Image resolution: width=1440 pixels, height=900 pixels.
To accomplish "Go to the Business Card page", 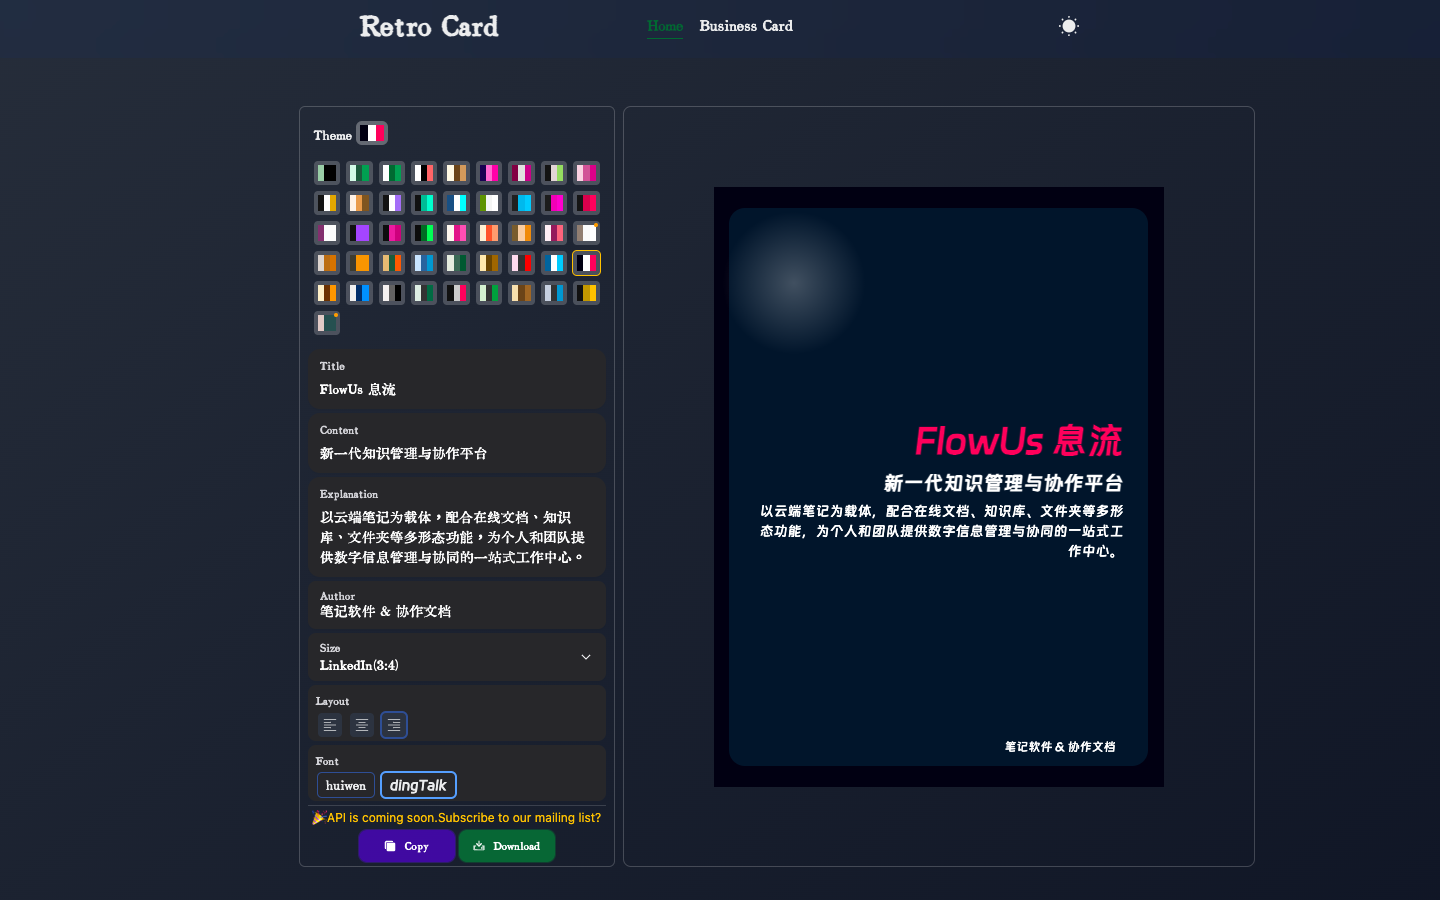I will pos(746,26).
